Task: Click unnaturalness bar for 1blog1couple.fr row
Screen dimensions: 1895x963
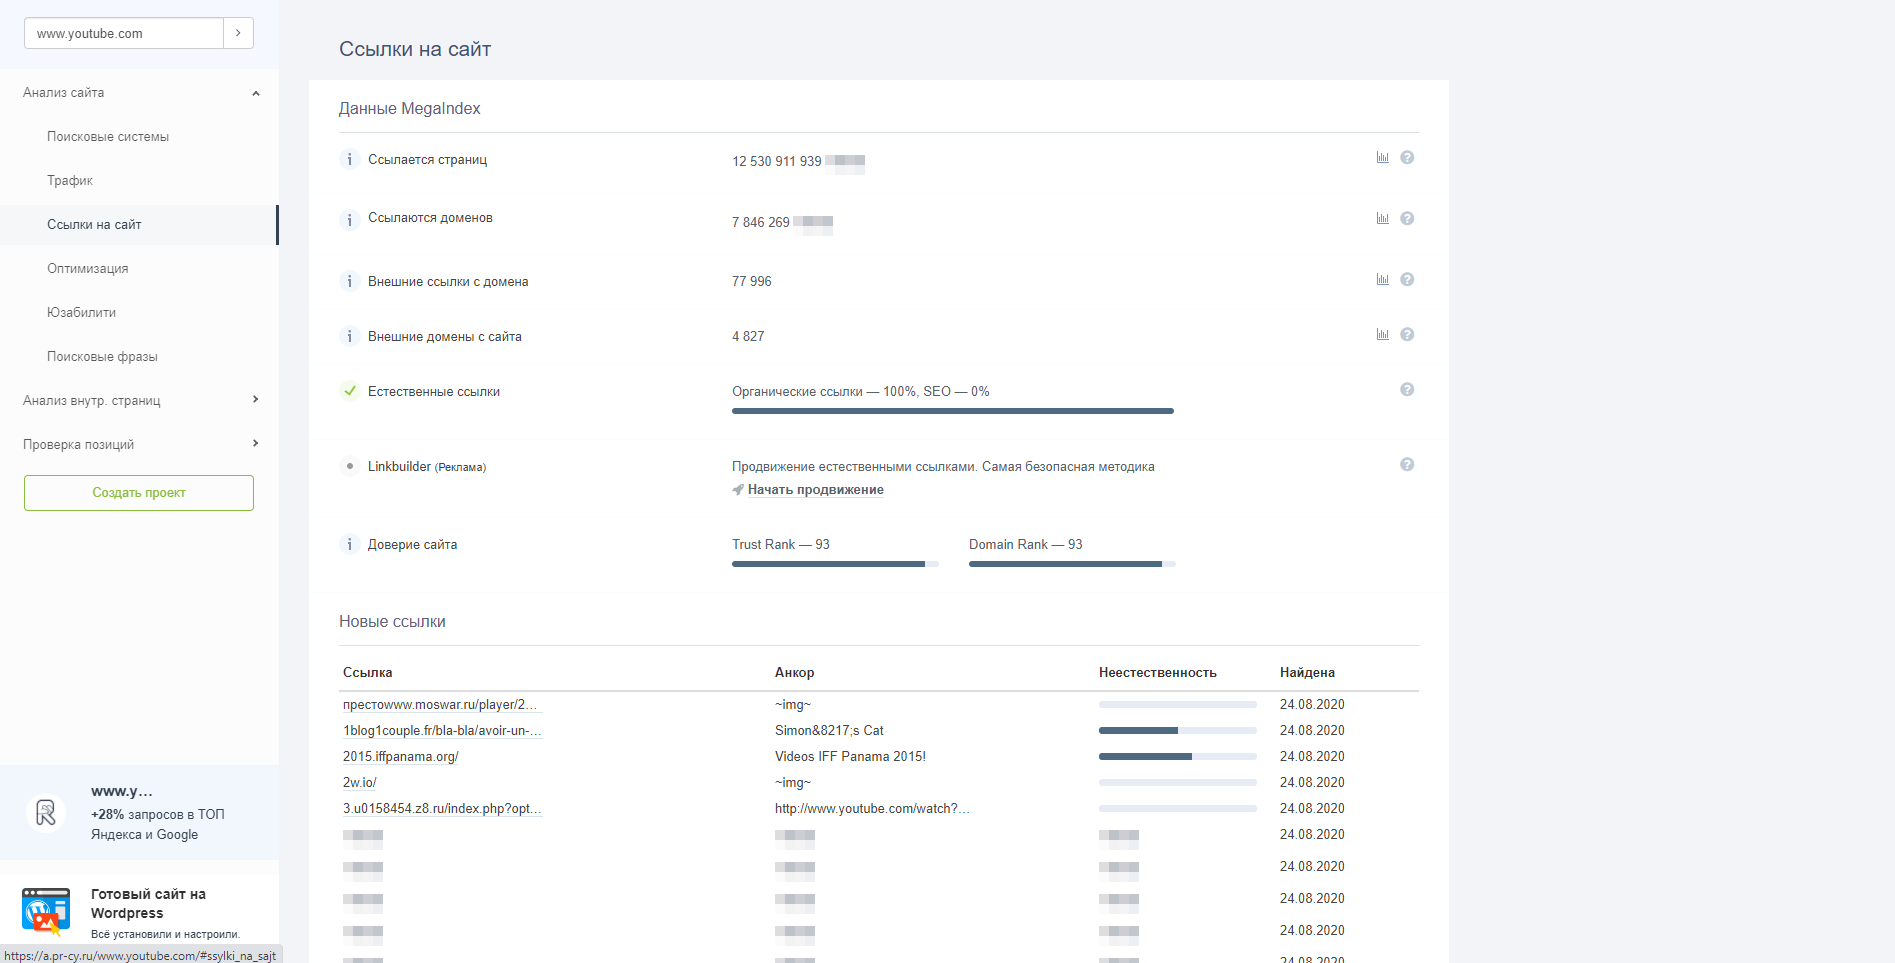Action: pyautogui.click(x=1178, y=731)
